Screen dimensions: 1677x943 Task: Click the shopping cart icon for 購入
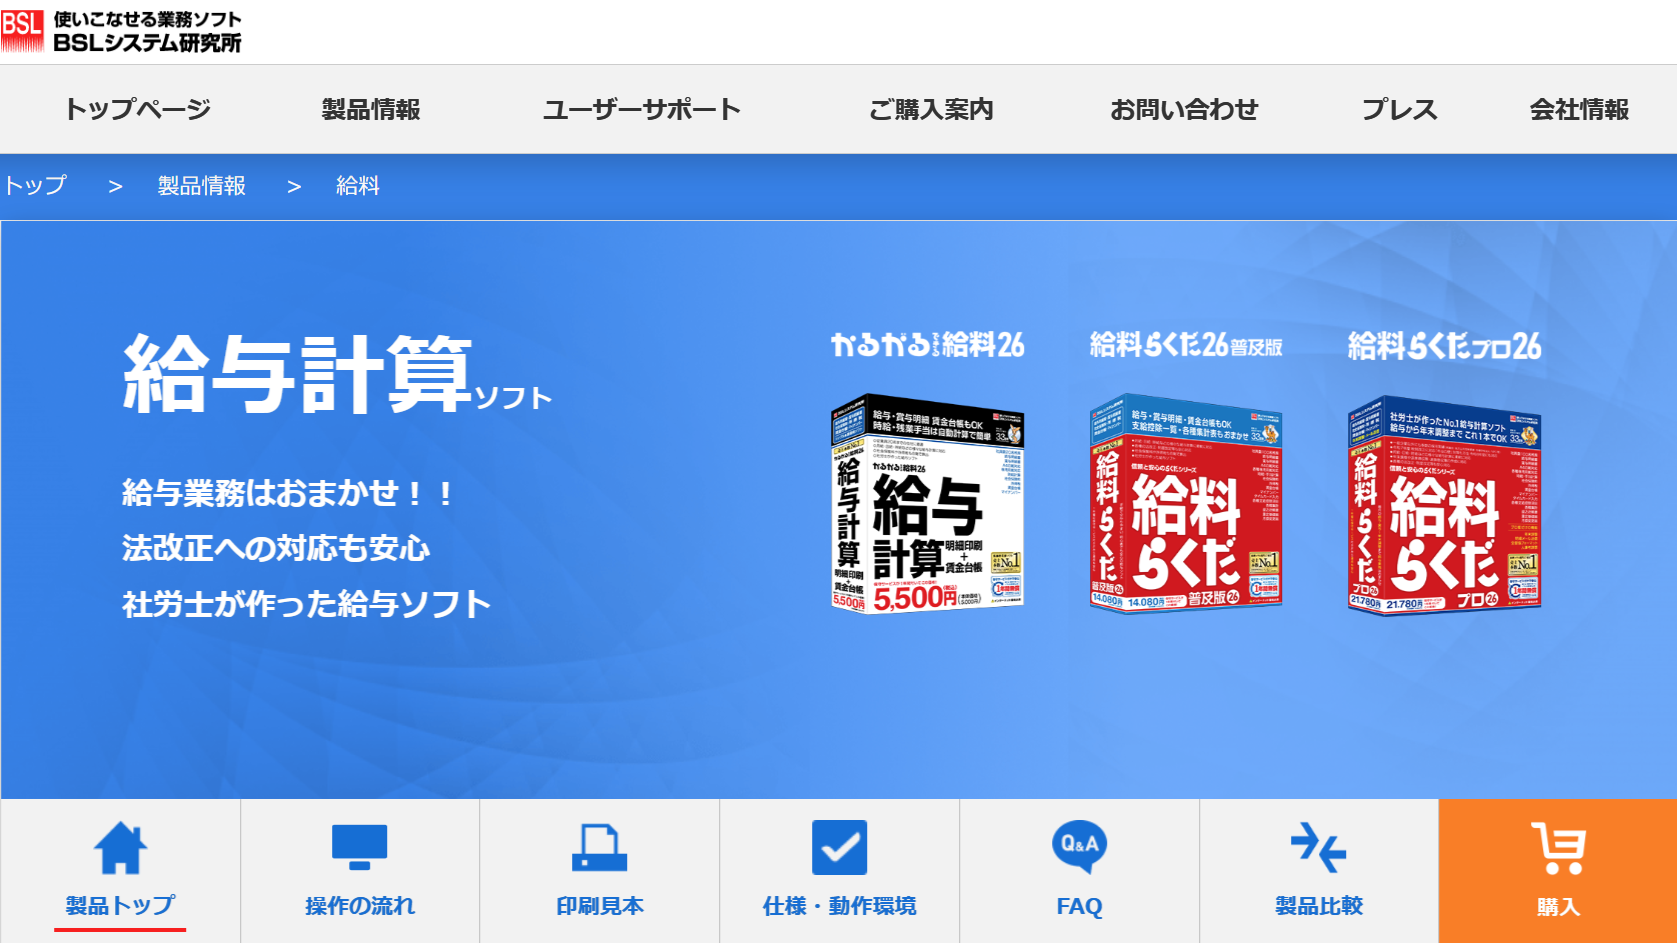[1557, 847]
